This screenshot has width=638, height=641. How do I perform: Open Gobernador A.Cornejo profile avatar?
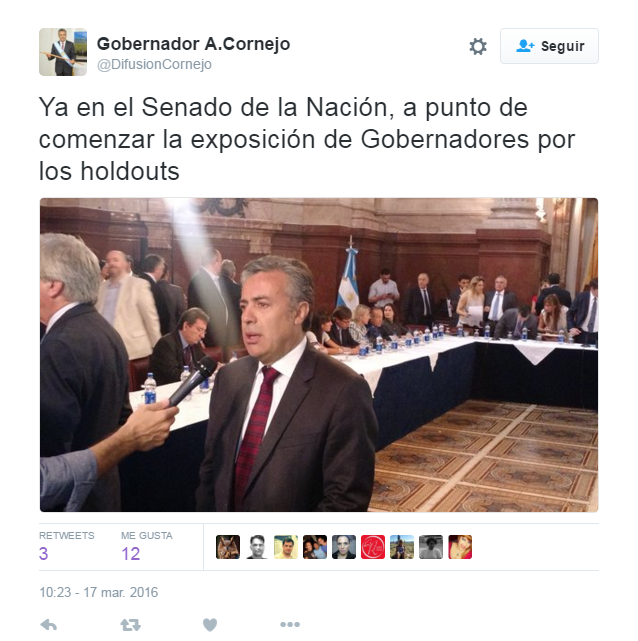tap(63, 52)
